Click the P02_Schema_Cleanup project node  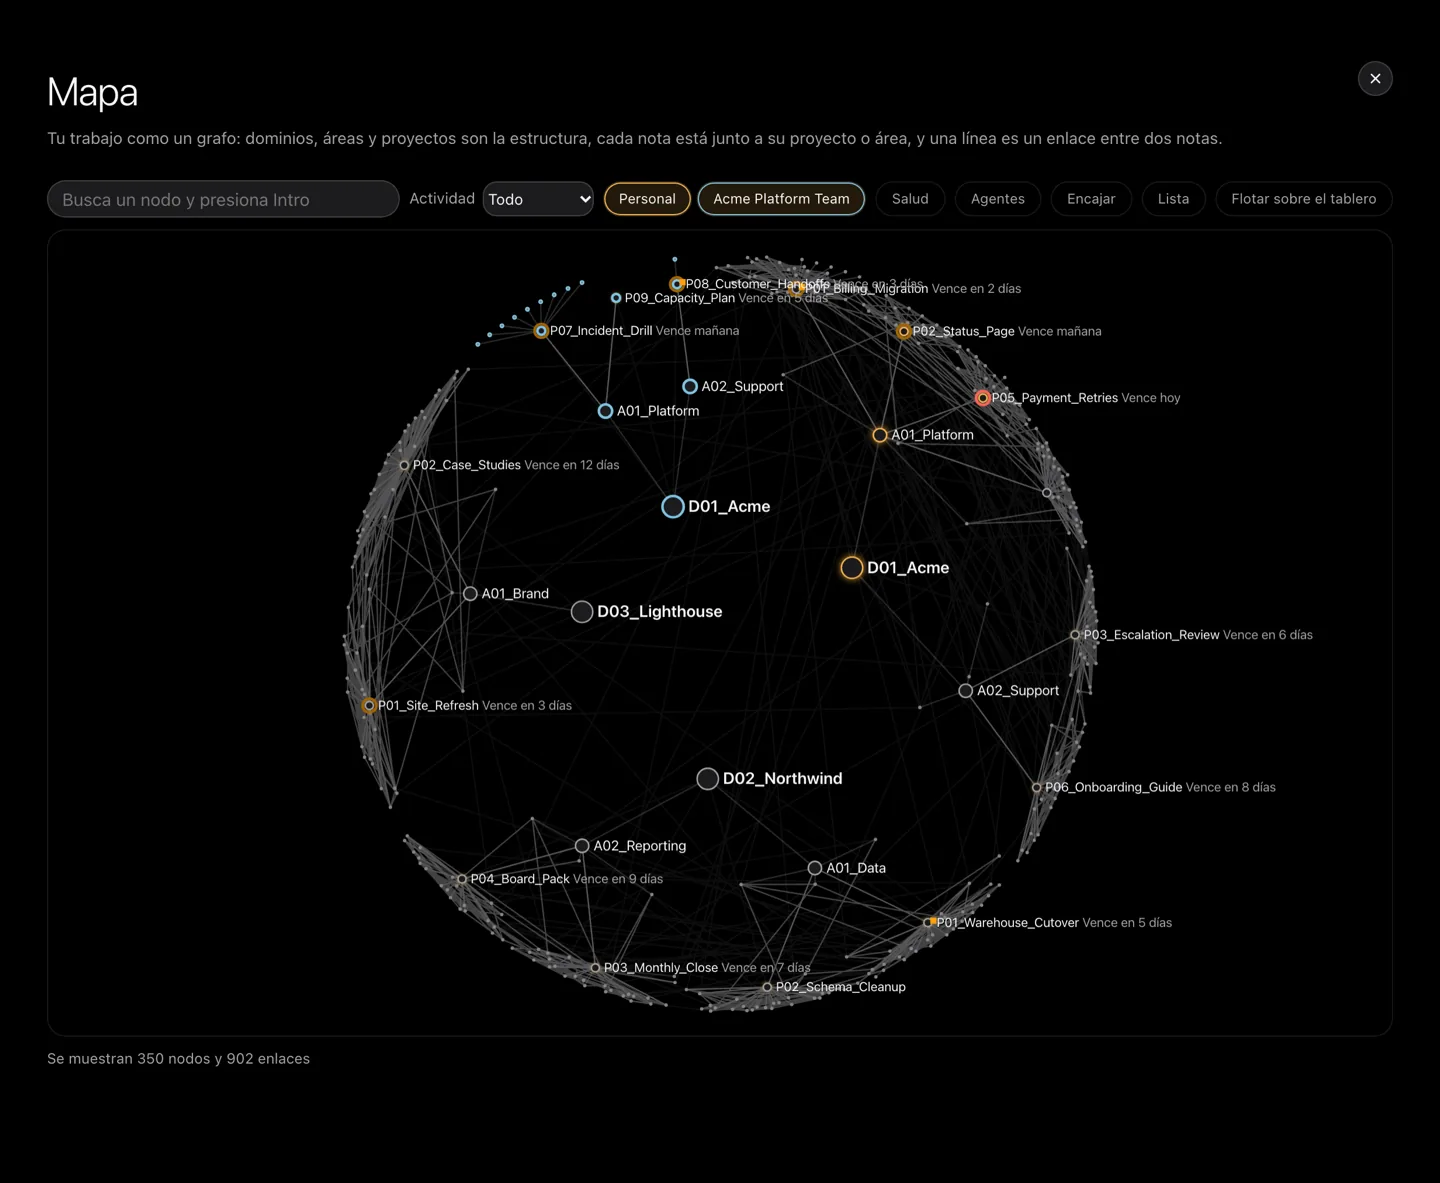click(767, 987)
